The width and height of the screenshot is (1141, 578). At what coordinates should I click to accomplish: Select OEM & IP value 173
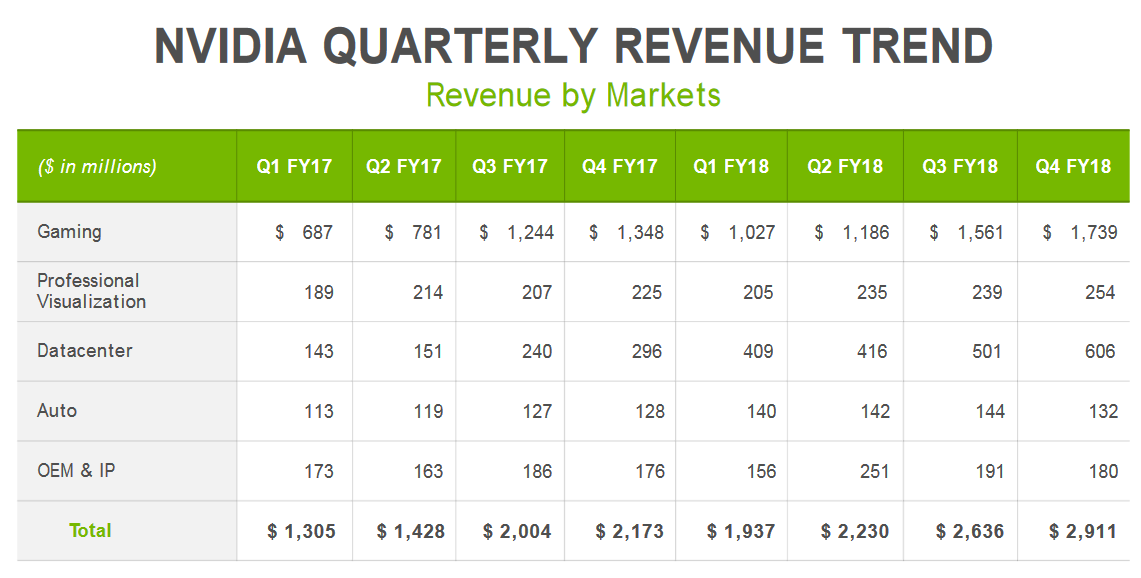[319, 471]
